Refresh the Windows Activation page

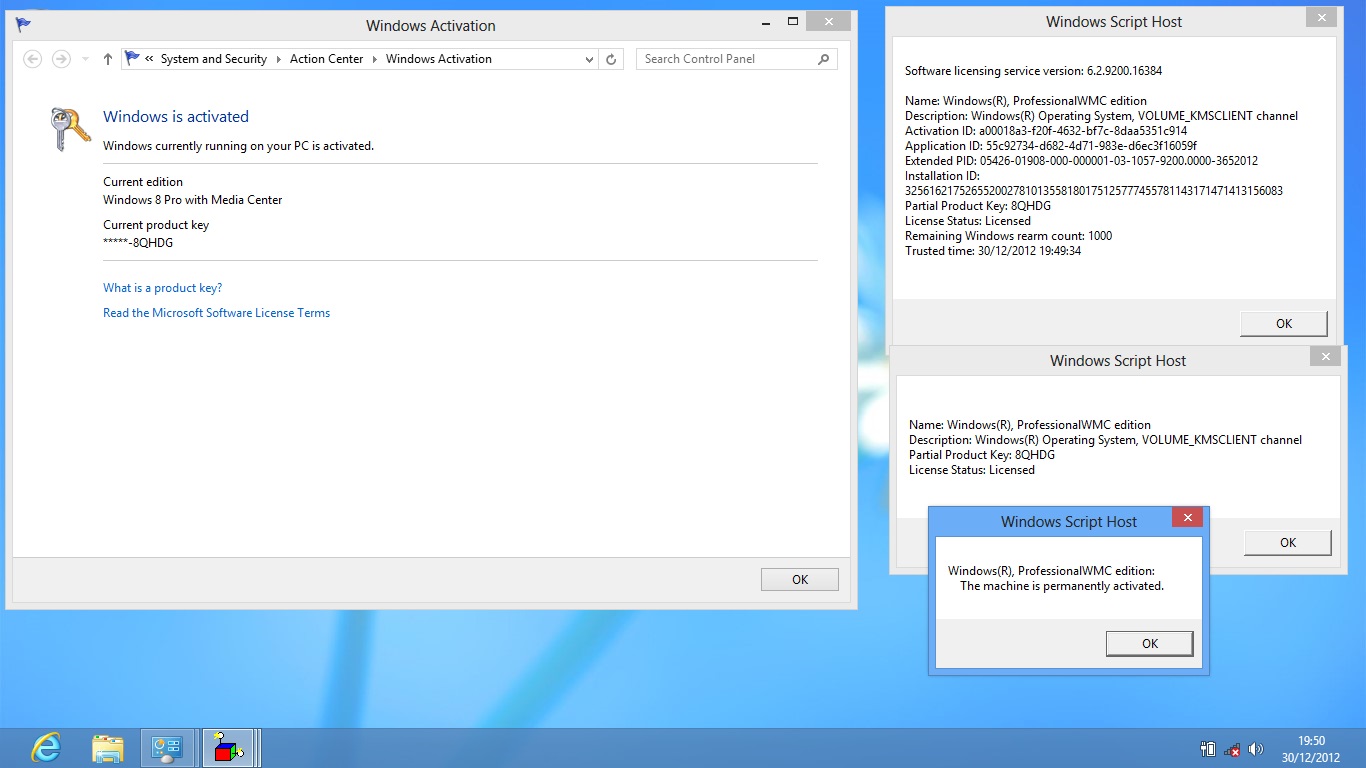(x=612, y=59)
